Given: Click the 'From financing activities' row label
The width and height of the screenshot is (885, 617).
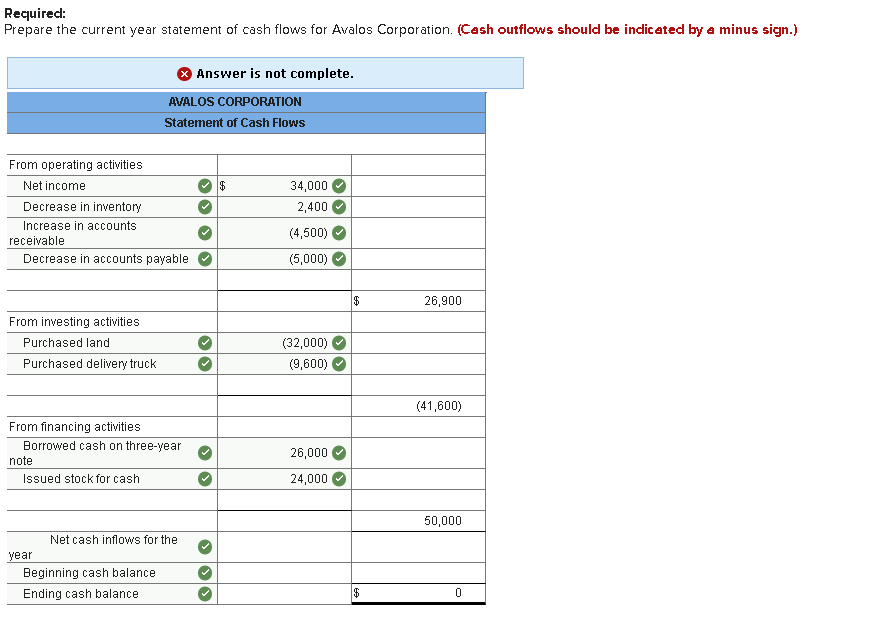Looking at the screenshot, I should 75,427.
